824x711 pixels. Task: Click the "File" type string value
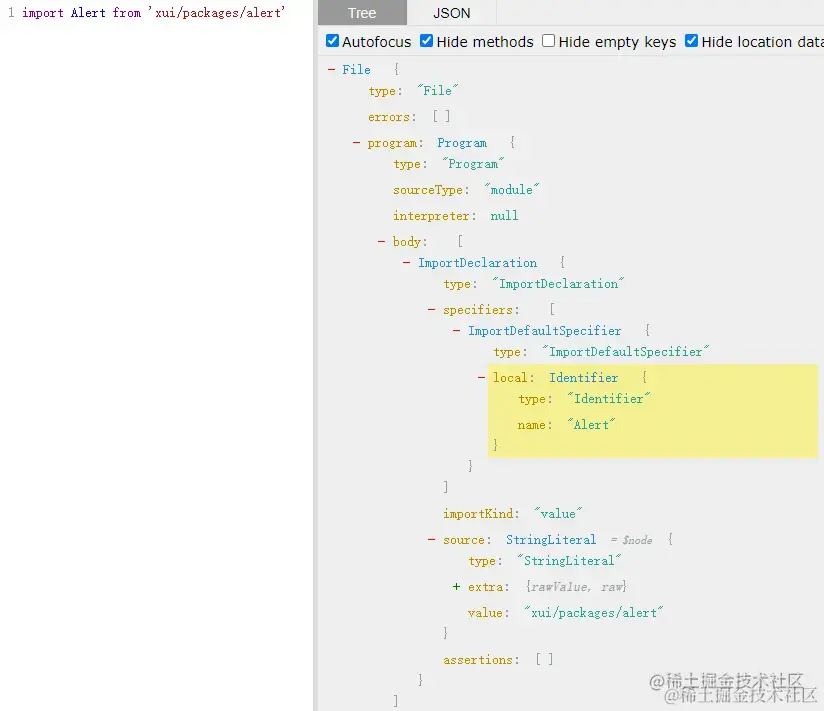point(438,90)
